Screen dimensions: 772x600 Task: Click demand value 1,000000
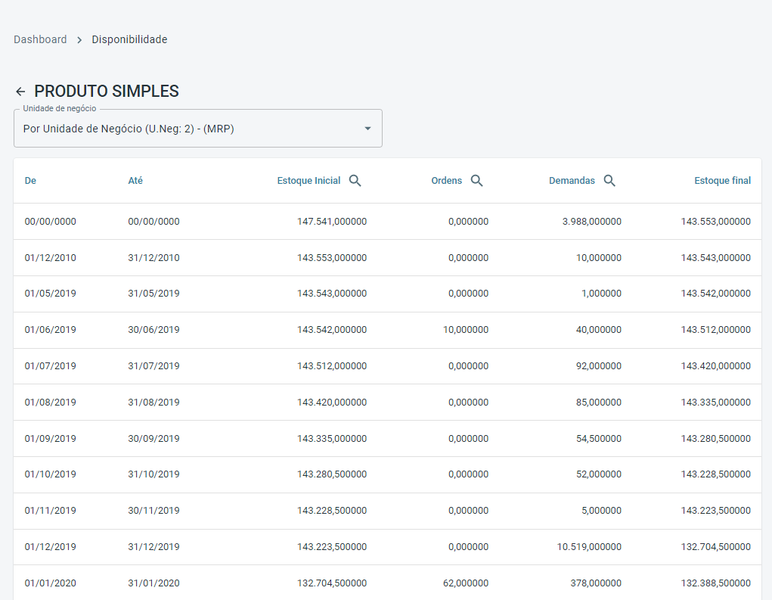pyautogui.click(x=601, y=293)
